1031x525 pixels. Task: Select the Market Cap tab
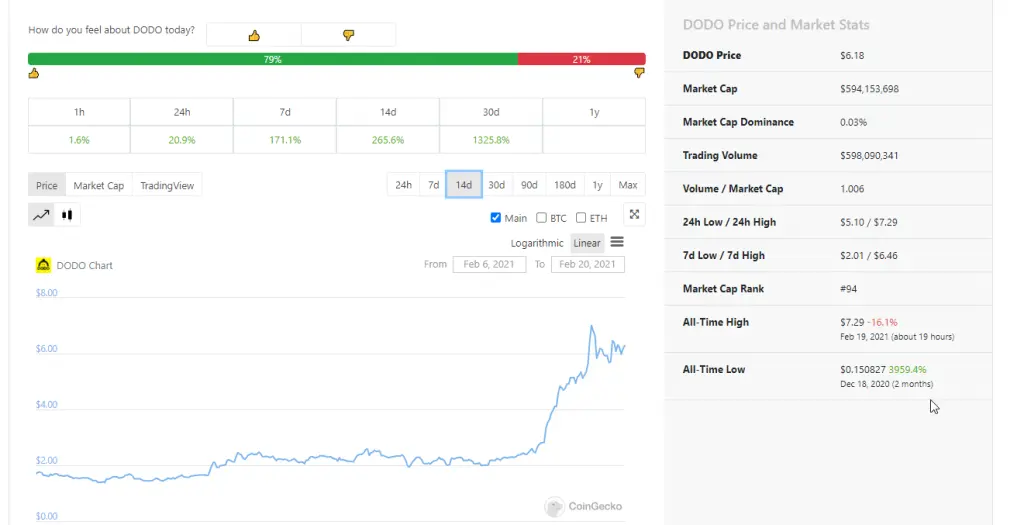[x=99, y=186]
